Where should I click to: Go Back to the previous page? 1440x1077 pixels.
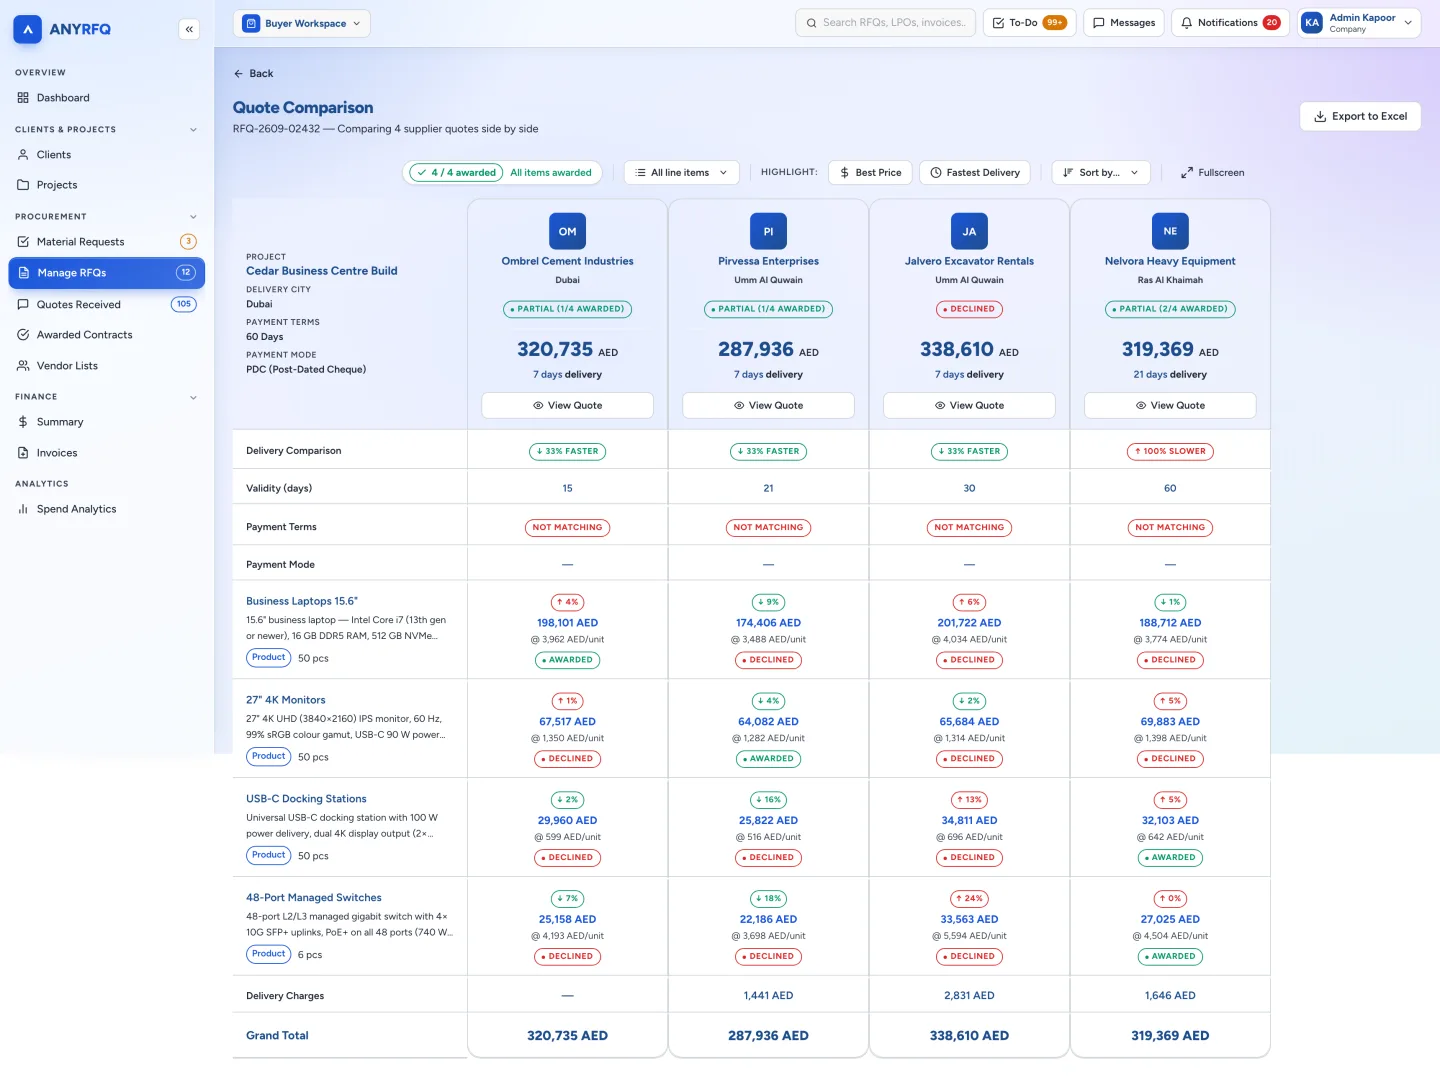click(x=253, y=74)
